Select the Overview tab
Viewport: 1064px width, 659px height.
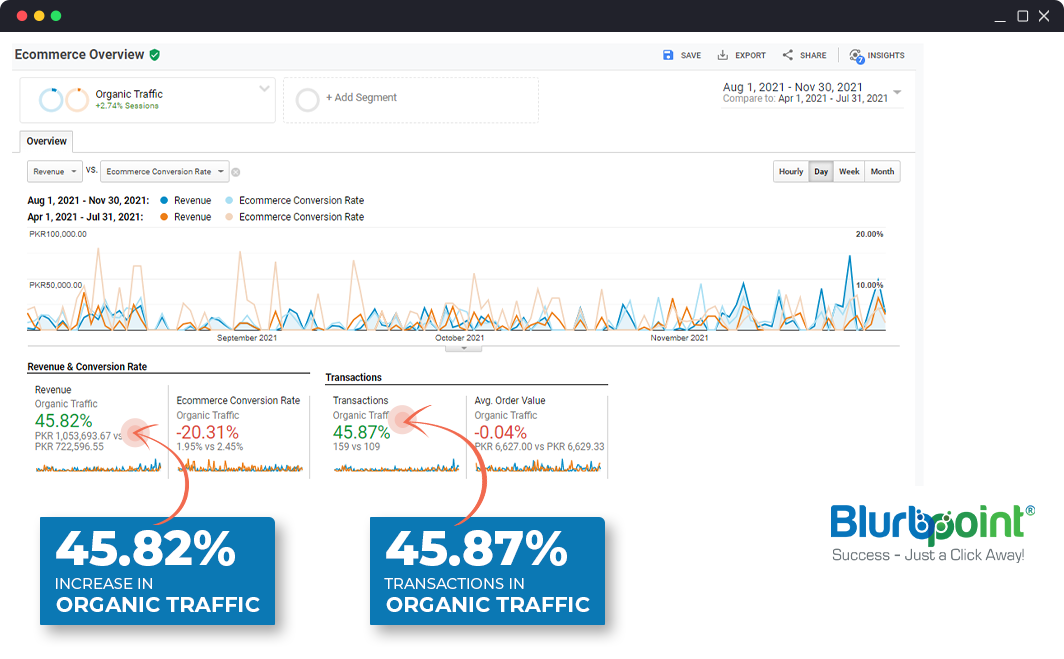click(x=46, y=142)
